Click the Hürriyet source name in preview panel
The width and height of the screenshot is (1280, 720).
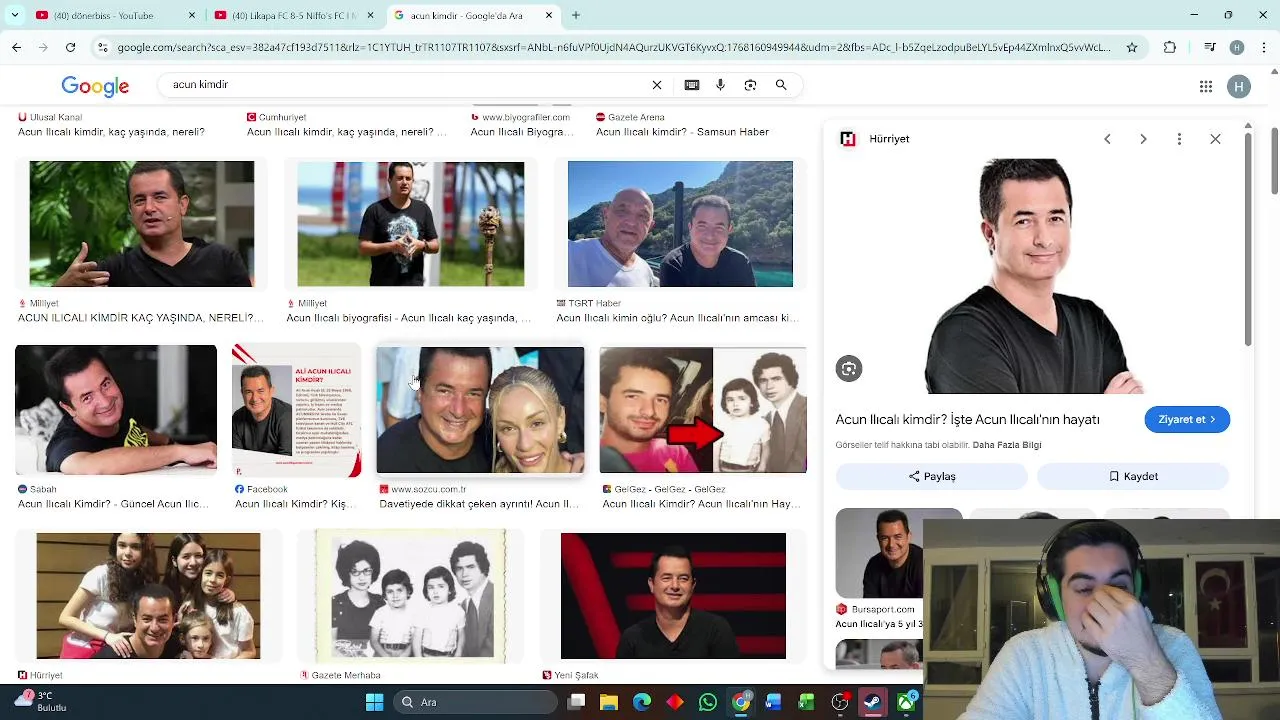pyautogui.click(x=889, y=139)
